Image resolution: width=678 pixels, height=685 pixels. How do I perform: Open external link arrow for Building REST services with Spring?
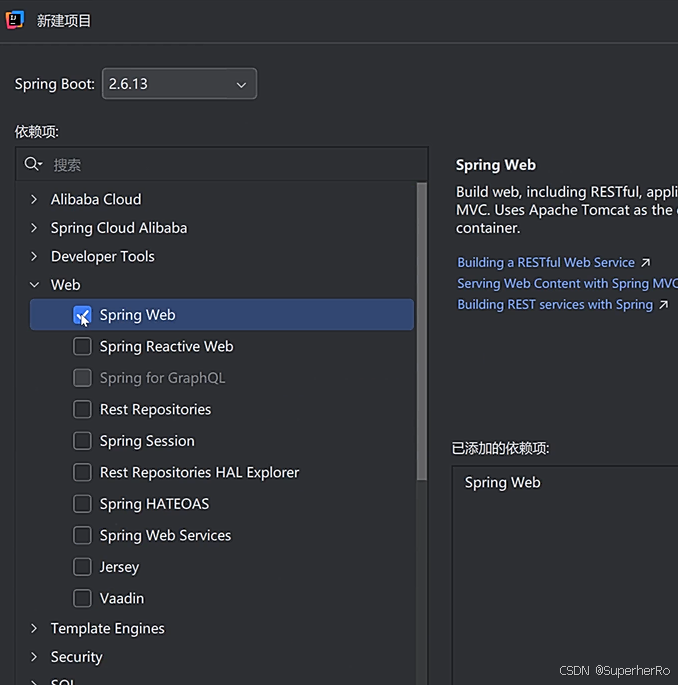click(664, 304)
